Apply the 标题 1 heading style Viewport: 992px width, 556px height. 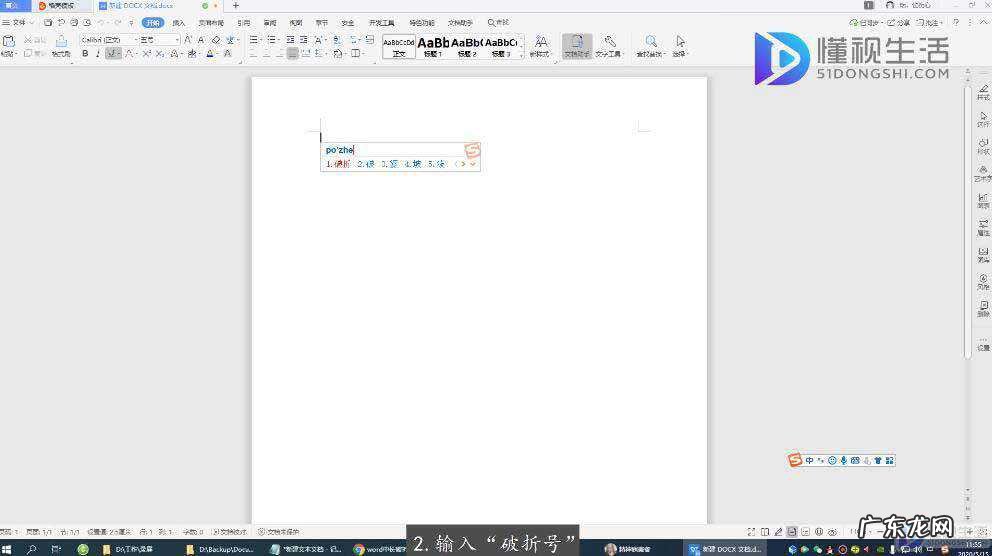tap(433, 45)
